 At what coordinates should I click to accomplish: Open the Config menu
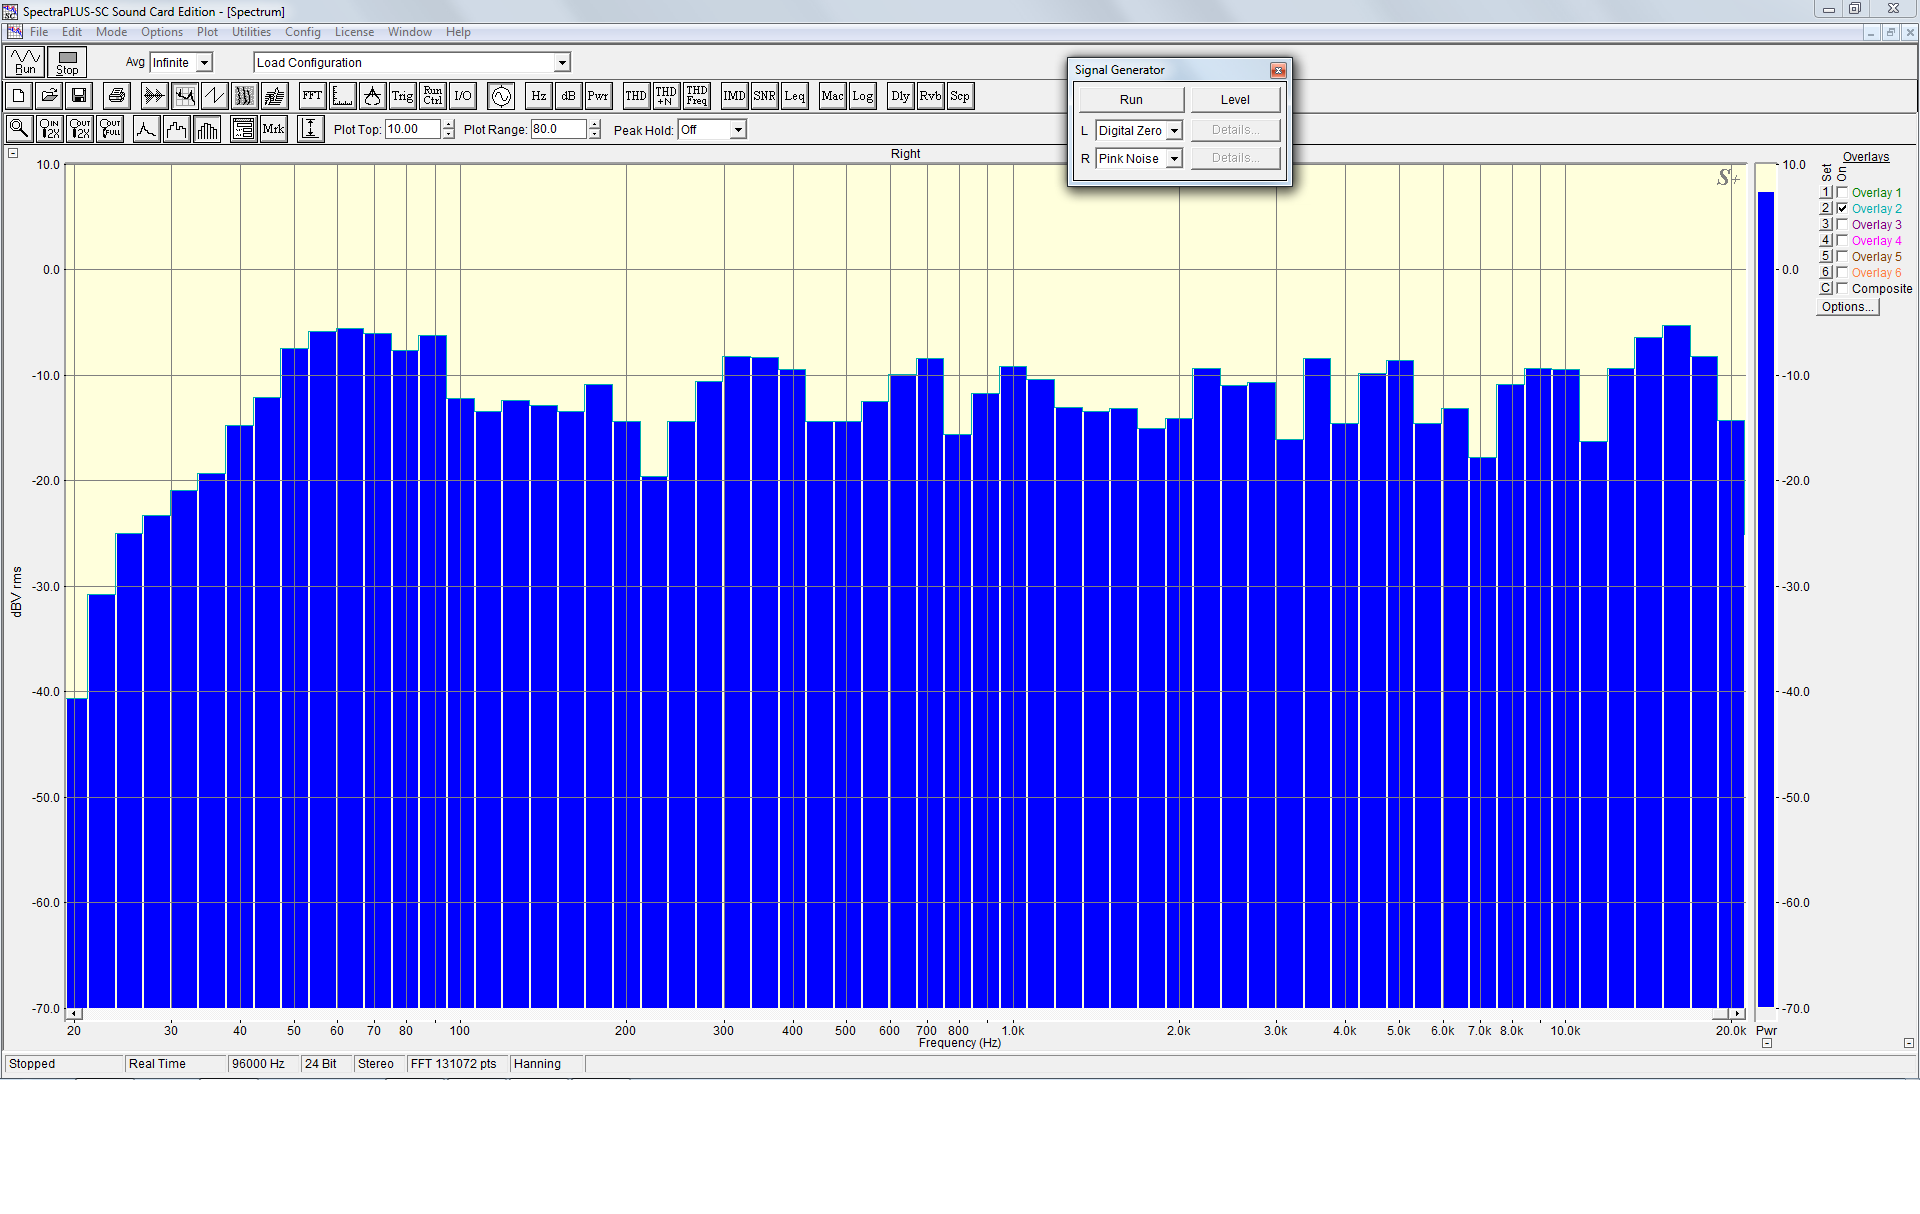[x=302, y=32]
